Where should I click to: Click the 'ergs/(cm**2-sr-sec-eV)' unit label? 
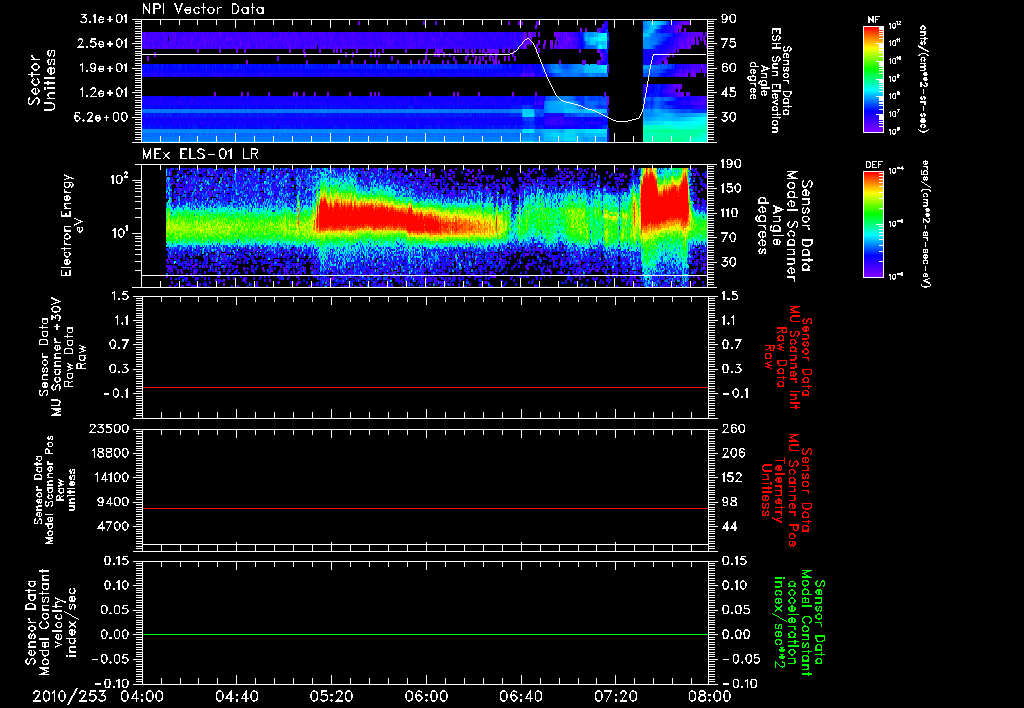(926, 223)
